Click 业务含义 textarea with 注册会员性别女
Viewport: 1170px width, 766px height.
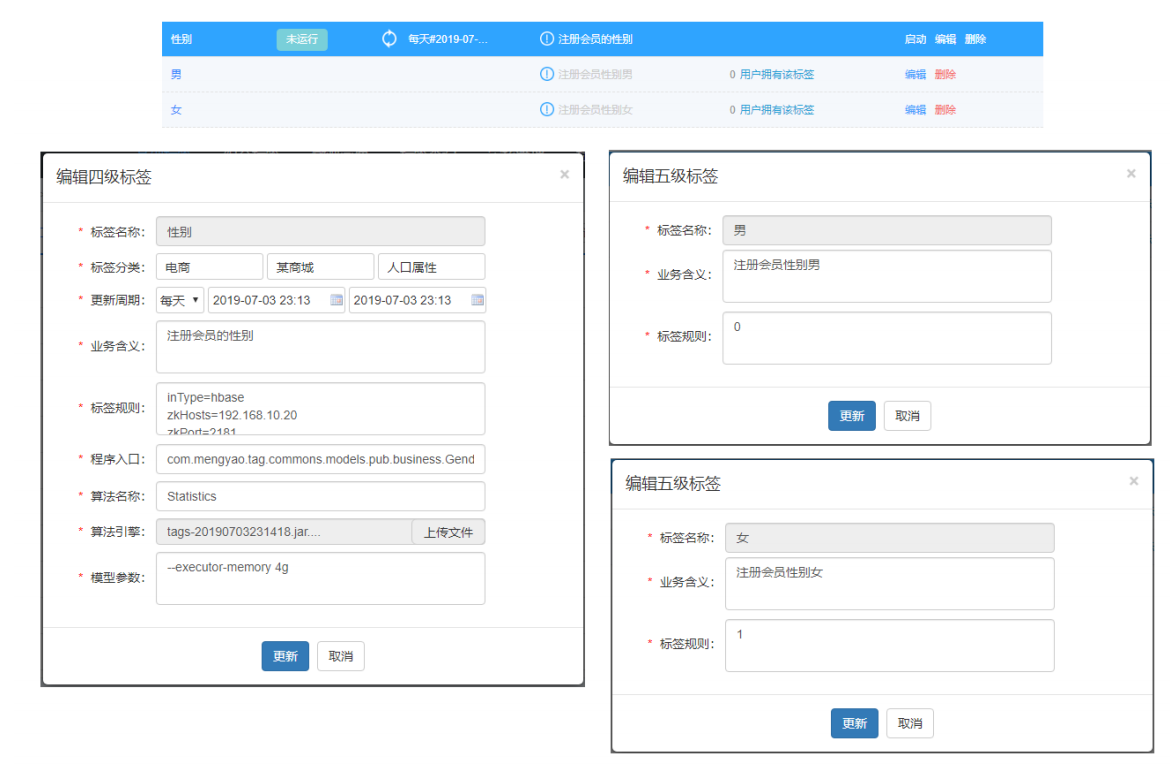click(x=890, y=583)
